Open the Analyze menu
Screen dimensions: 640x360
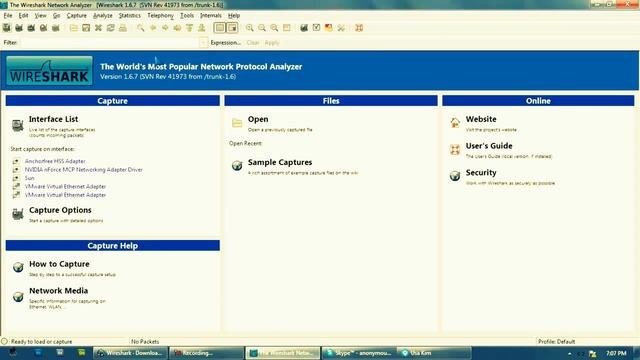103,16
